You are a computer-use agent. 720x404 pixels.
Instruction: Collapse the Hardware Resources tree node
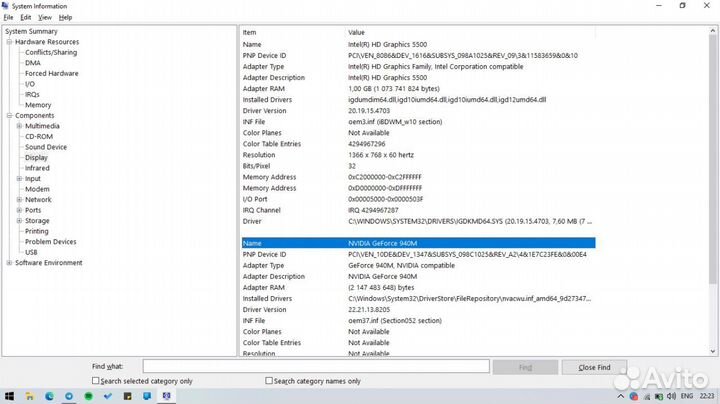tap(9, 42)
